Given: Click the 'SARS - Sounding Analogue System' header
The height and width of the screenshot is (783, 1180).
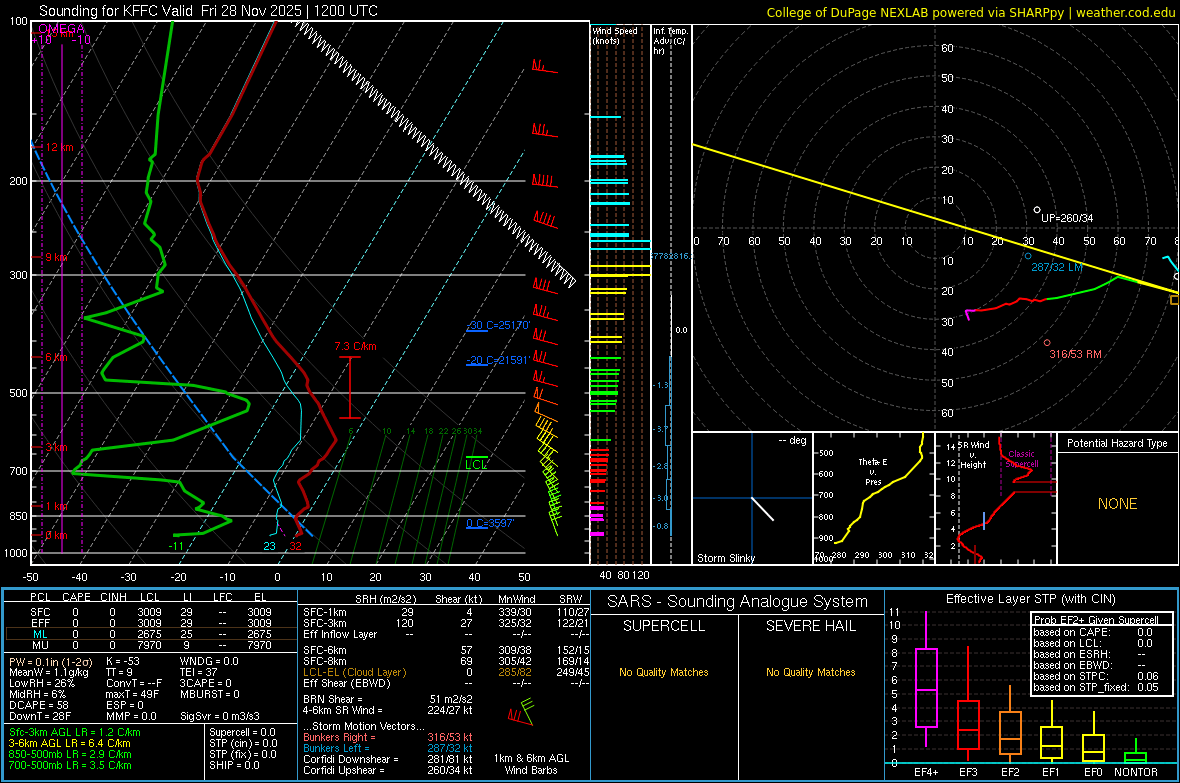Looking at the screenshot, I should click(738, 602).
